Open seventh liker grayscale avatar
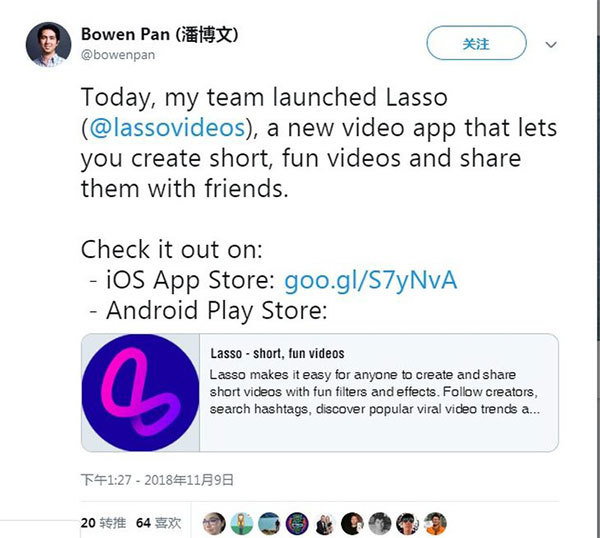Viewport: 600px width, 538px height. 380,523
